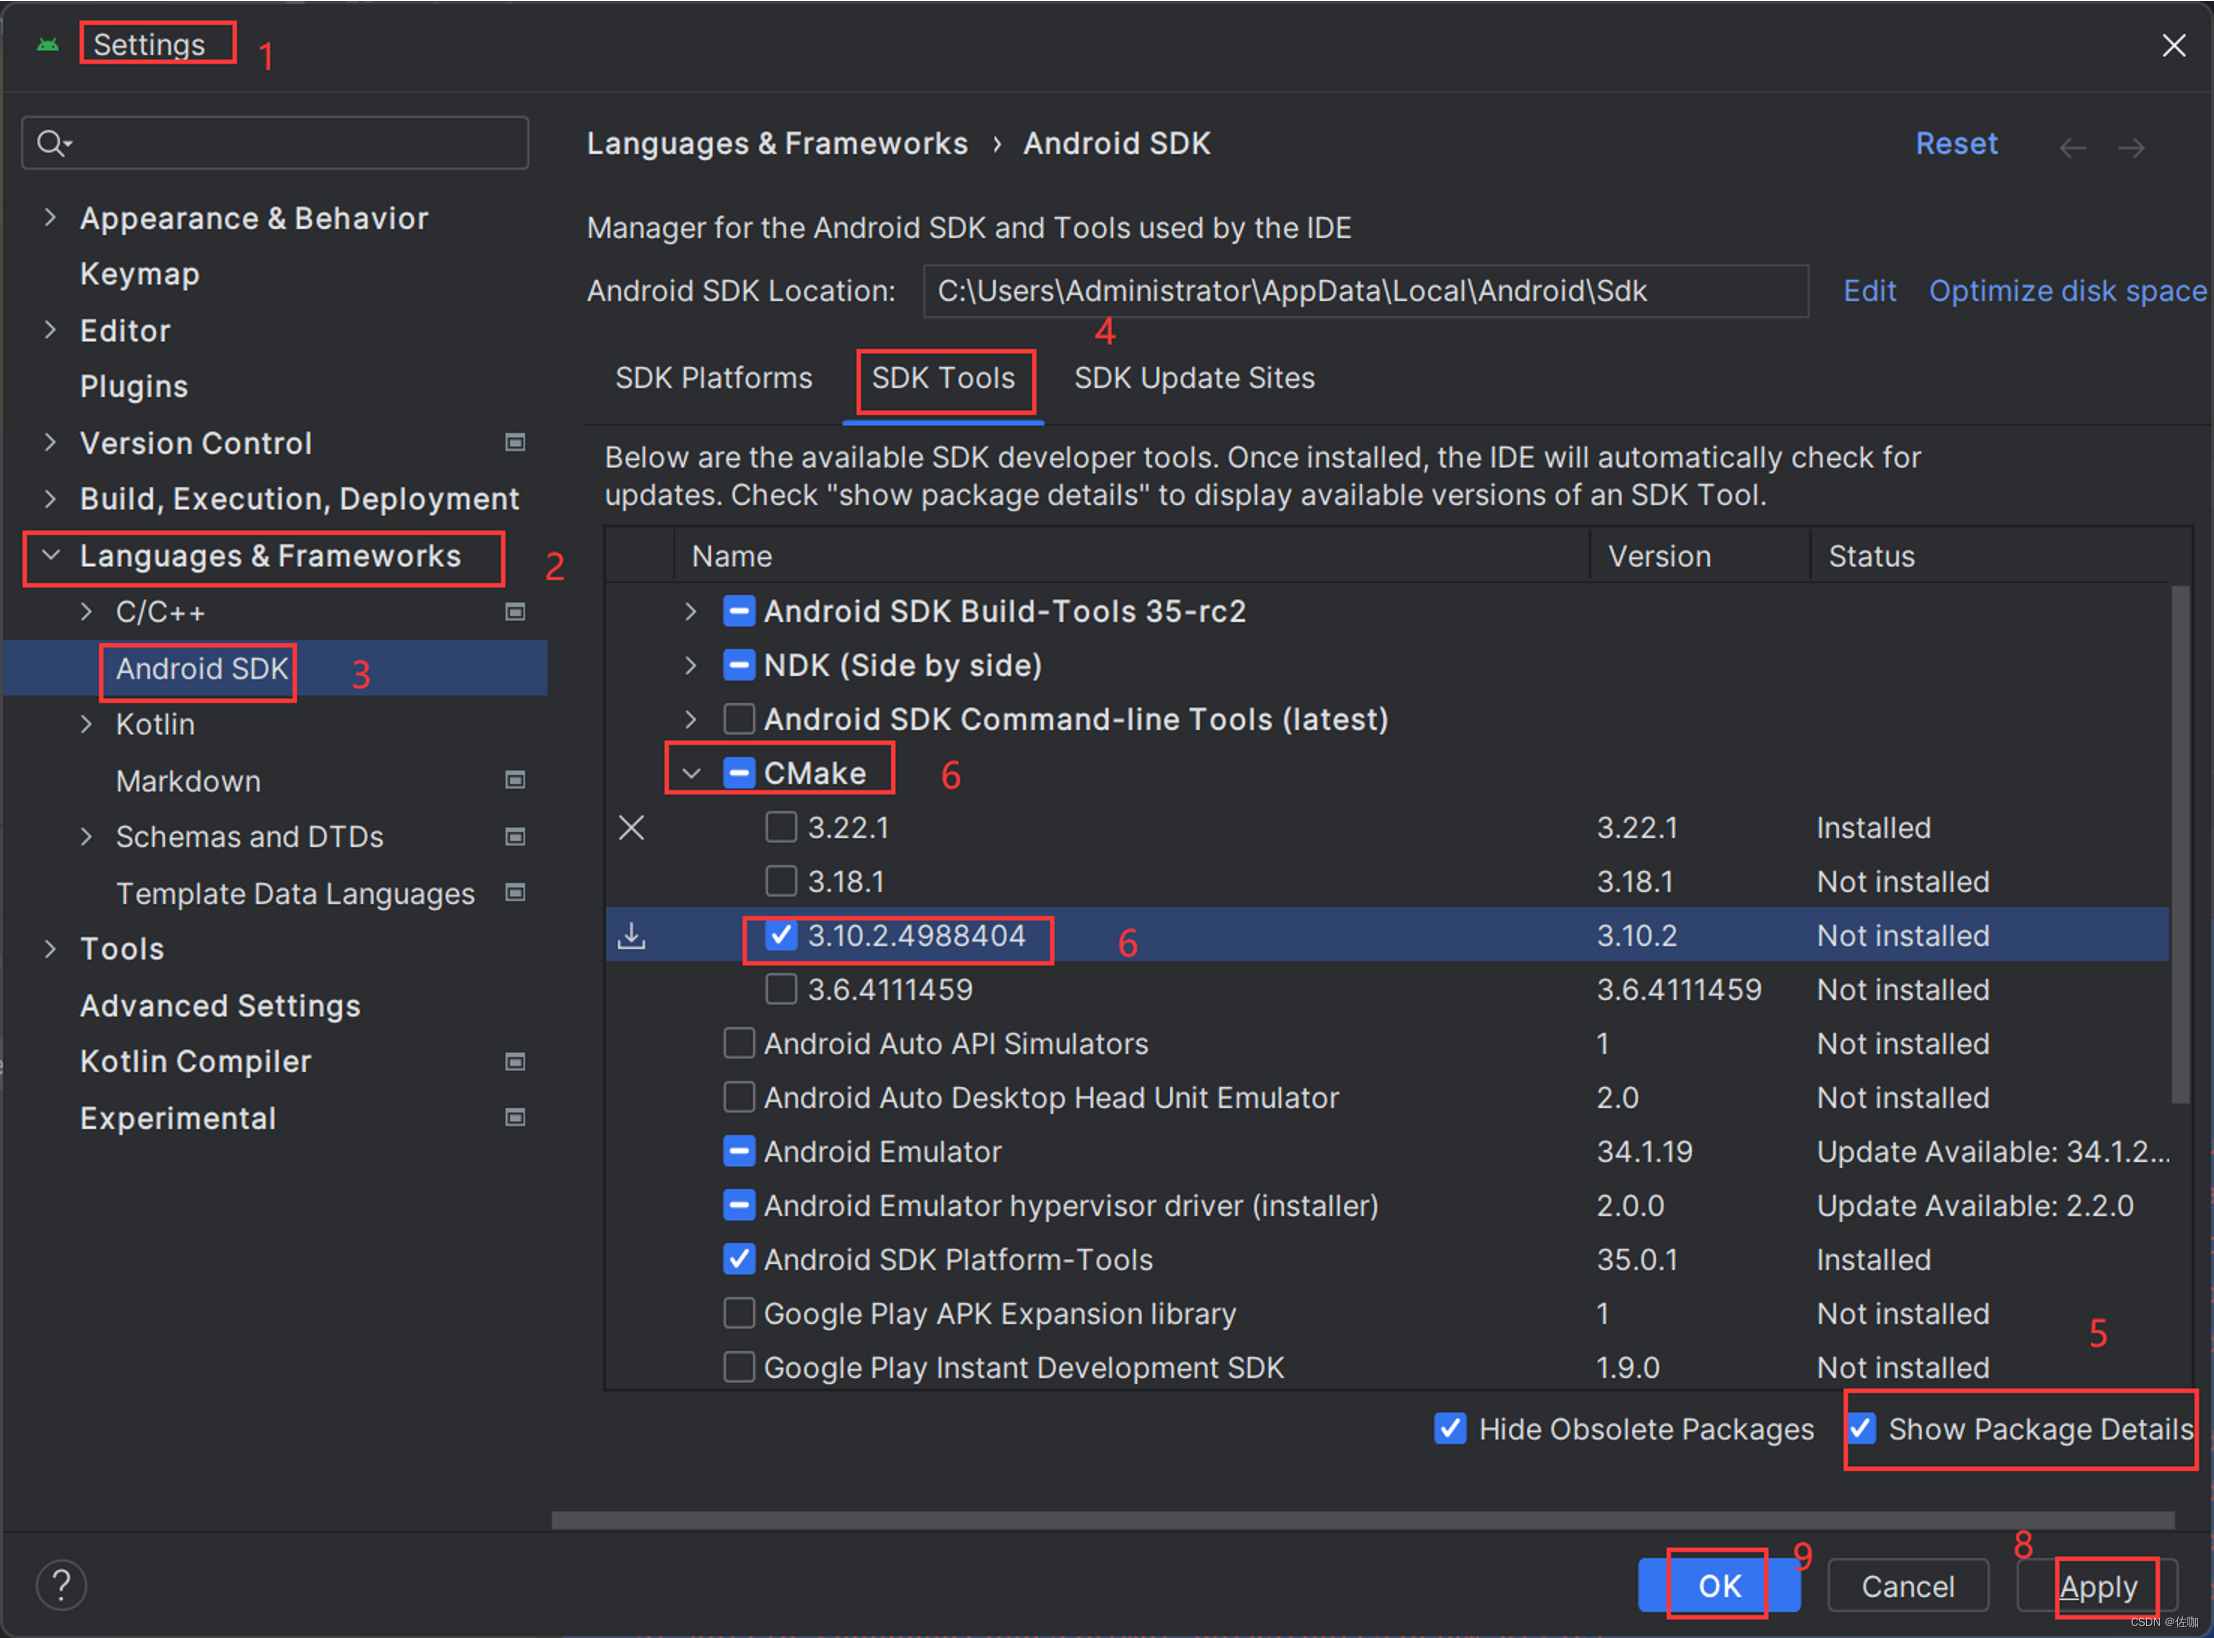This screenshot has height=1638, width=2214.
Task: Expand Appearance & Behavior section
Action: pos(50,218)
